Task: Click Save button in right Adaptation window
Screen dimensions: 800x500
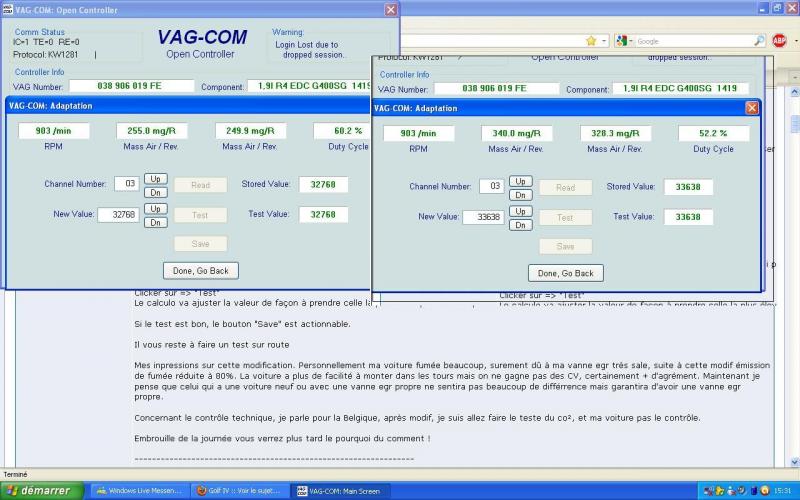Action: [x=565, y=246]
